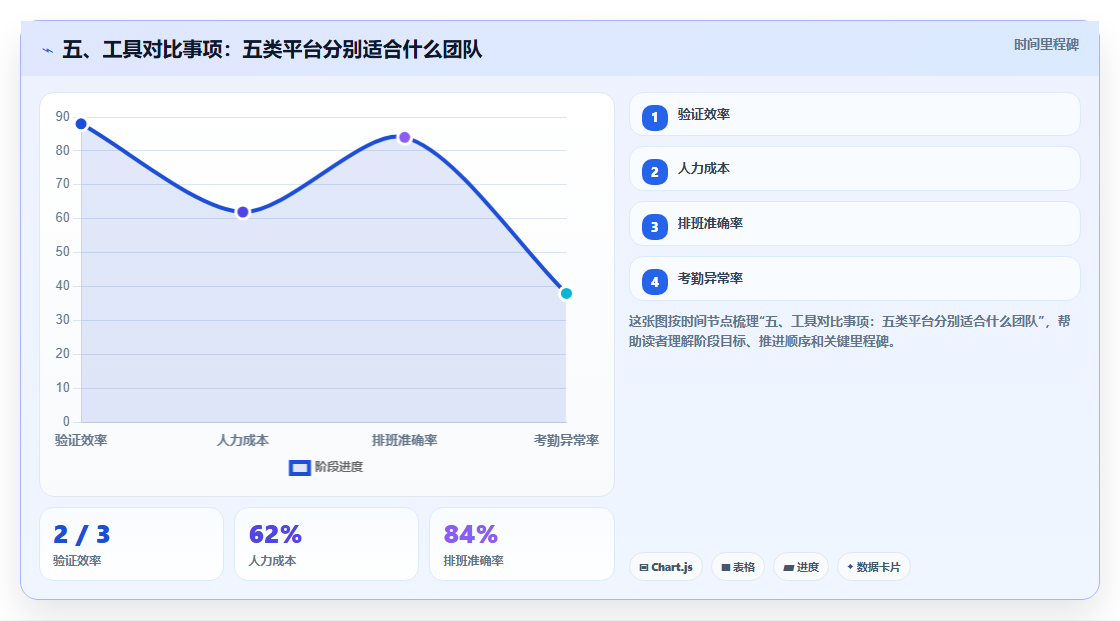
Task: Select the 人力成本 data point on the chart
Action: (x=243, y=212)
